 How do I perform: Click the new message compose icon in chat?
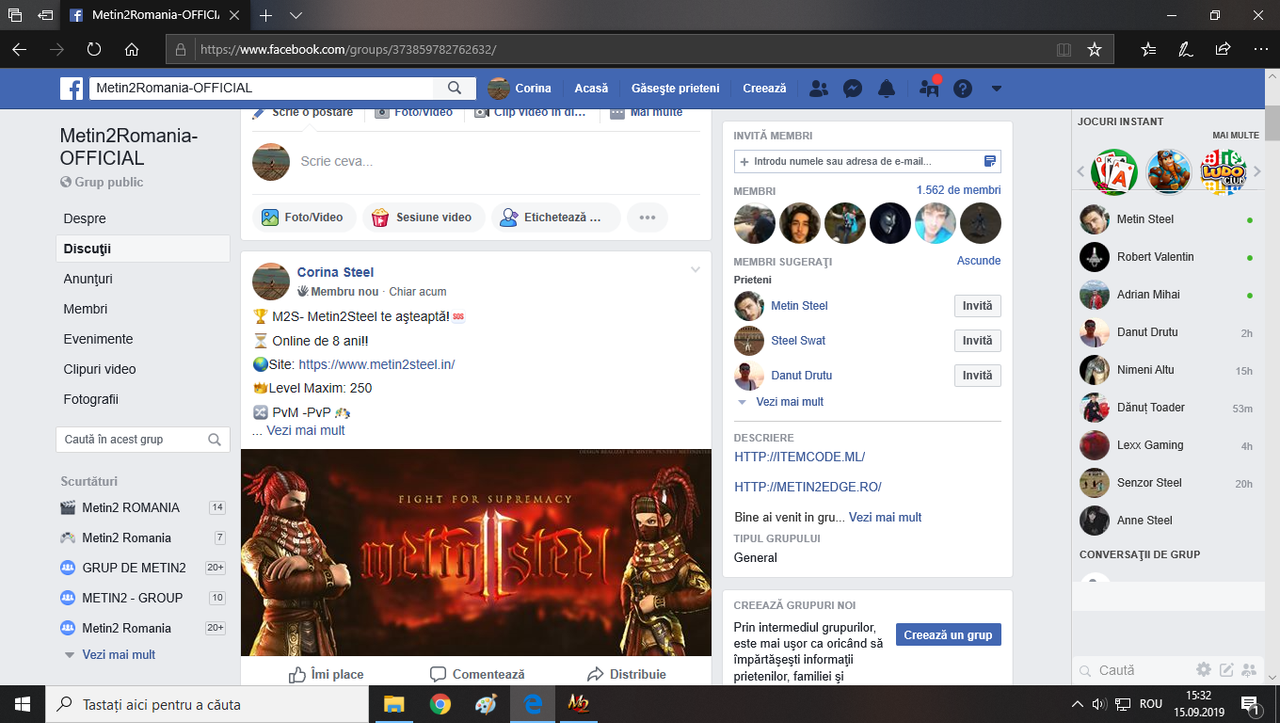(x=1226, y=670)
